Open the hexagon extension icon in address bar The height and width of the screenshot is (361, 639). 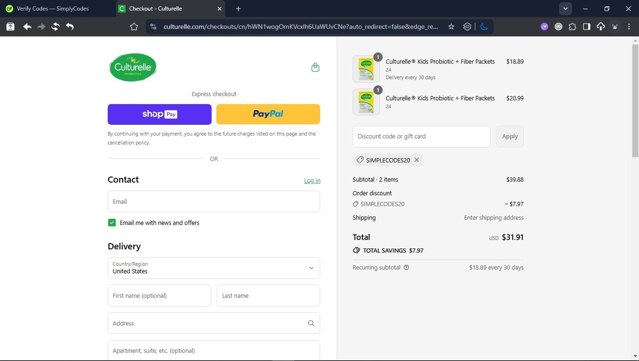467,26
